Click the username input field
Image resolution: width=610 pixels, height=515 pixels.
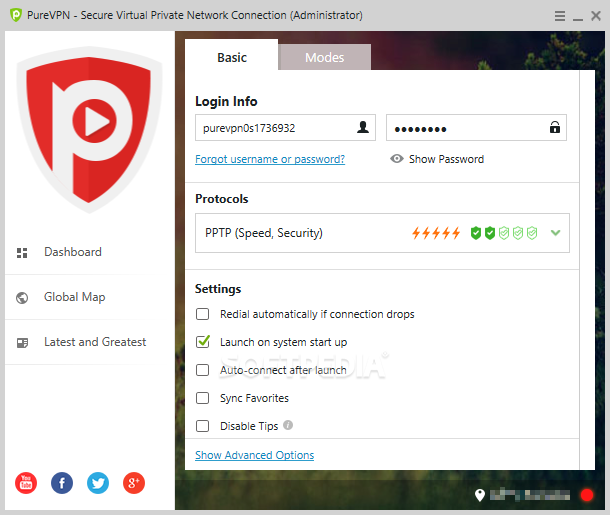pyautogui.click(x=285, y=128)
